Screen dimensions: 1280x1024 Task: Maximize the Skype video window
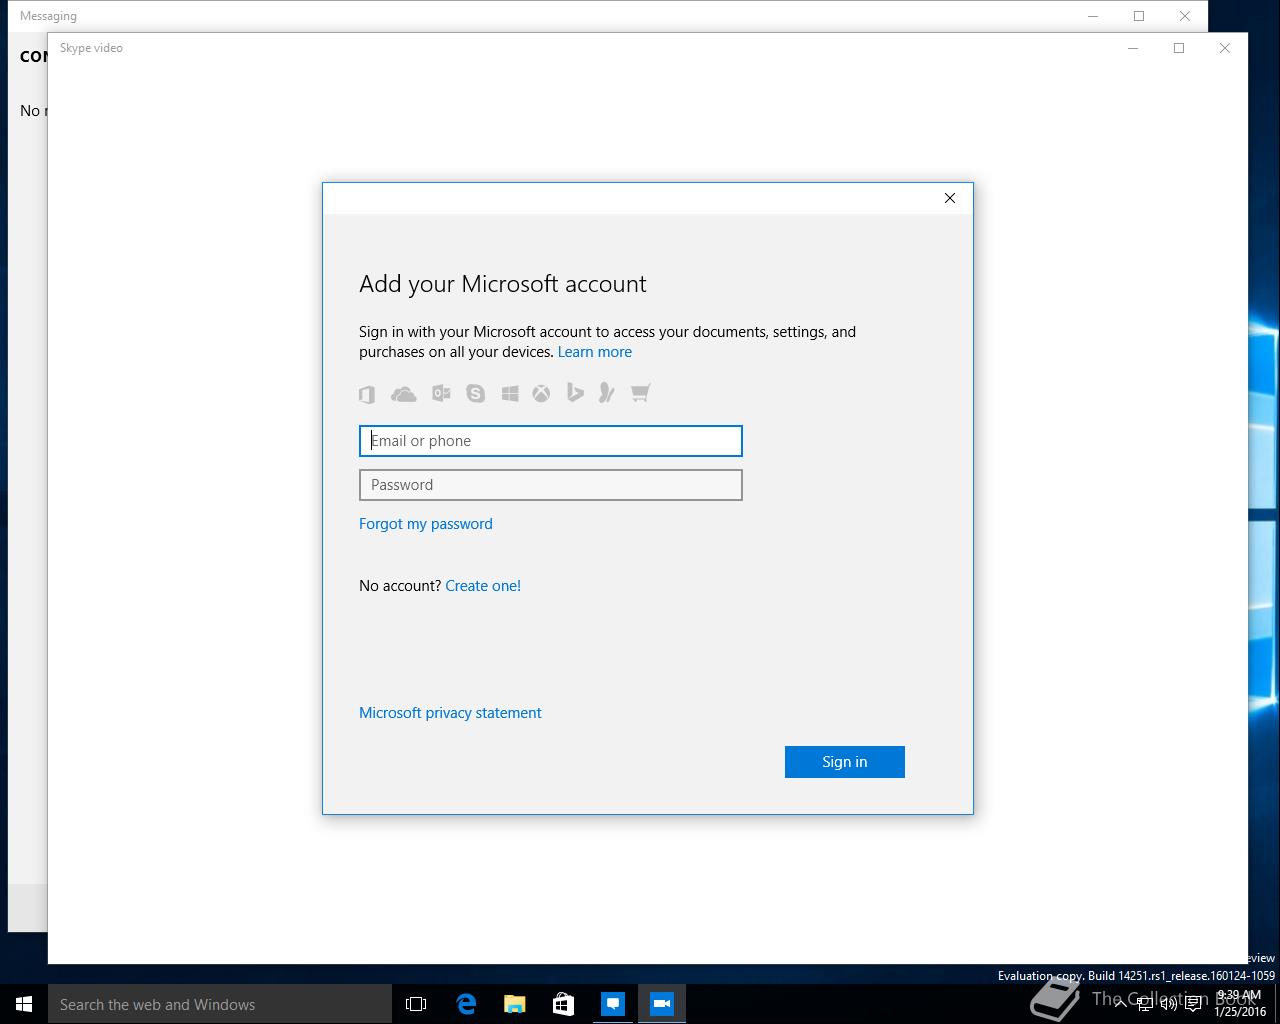pos(1179,48)
